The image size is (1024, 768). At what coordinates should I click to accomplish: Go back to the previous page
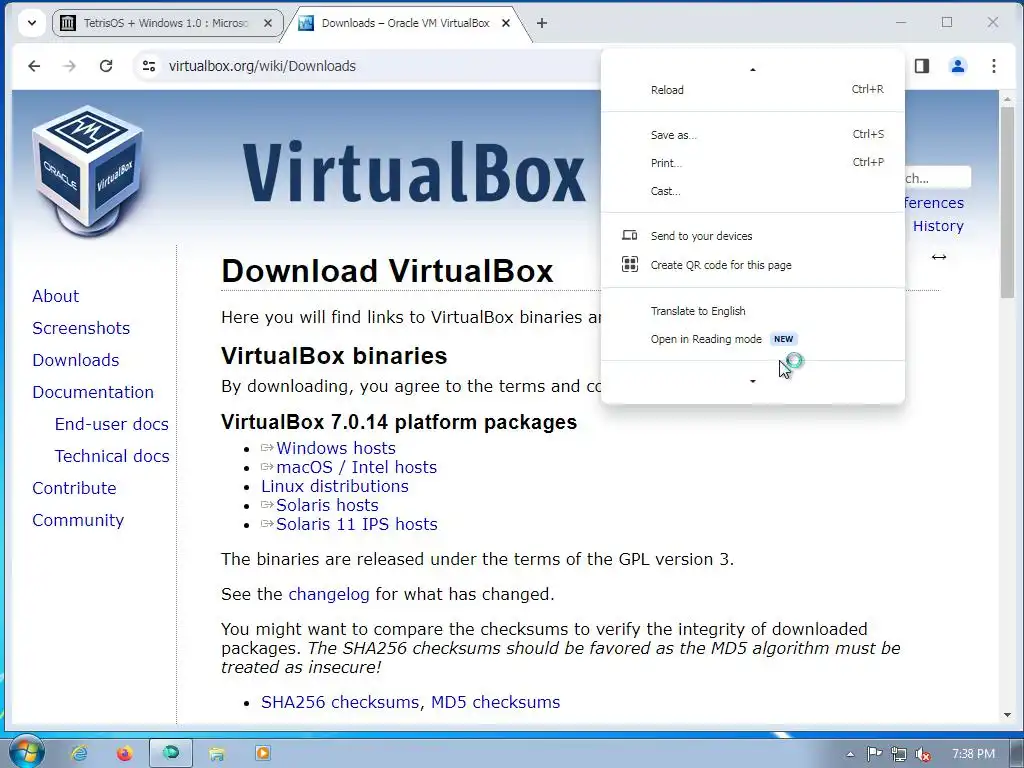click(x=34, y=66)
